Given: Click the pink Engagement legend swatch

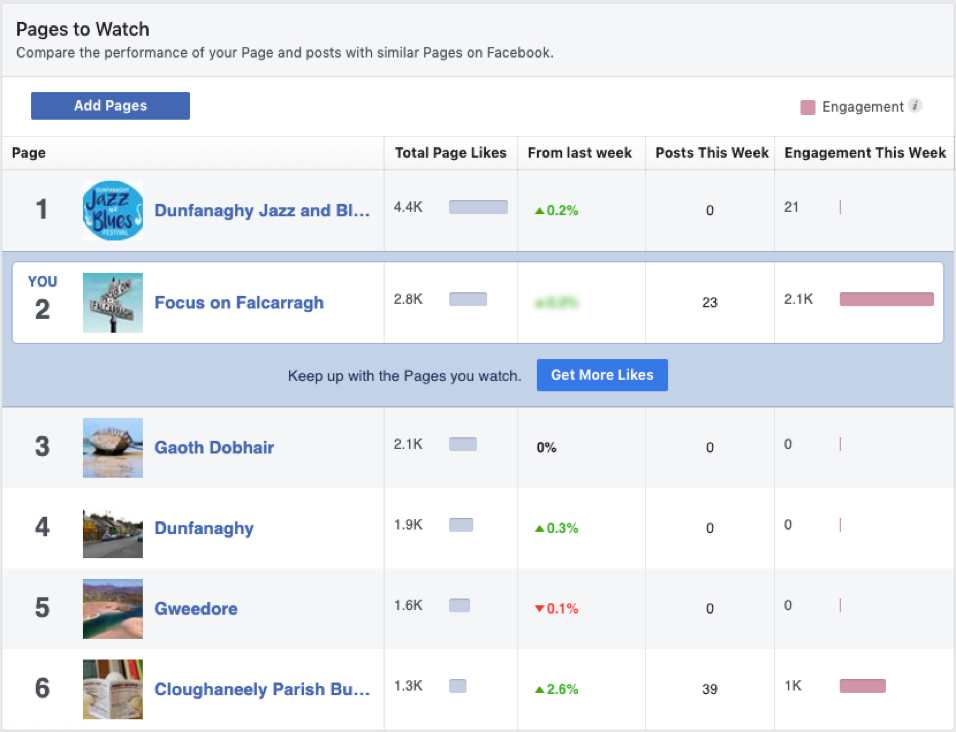Looking at the screenshot, I should click(x=807, y=107).
